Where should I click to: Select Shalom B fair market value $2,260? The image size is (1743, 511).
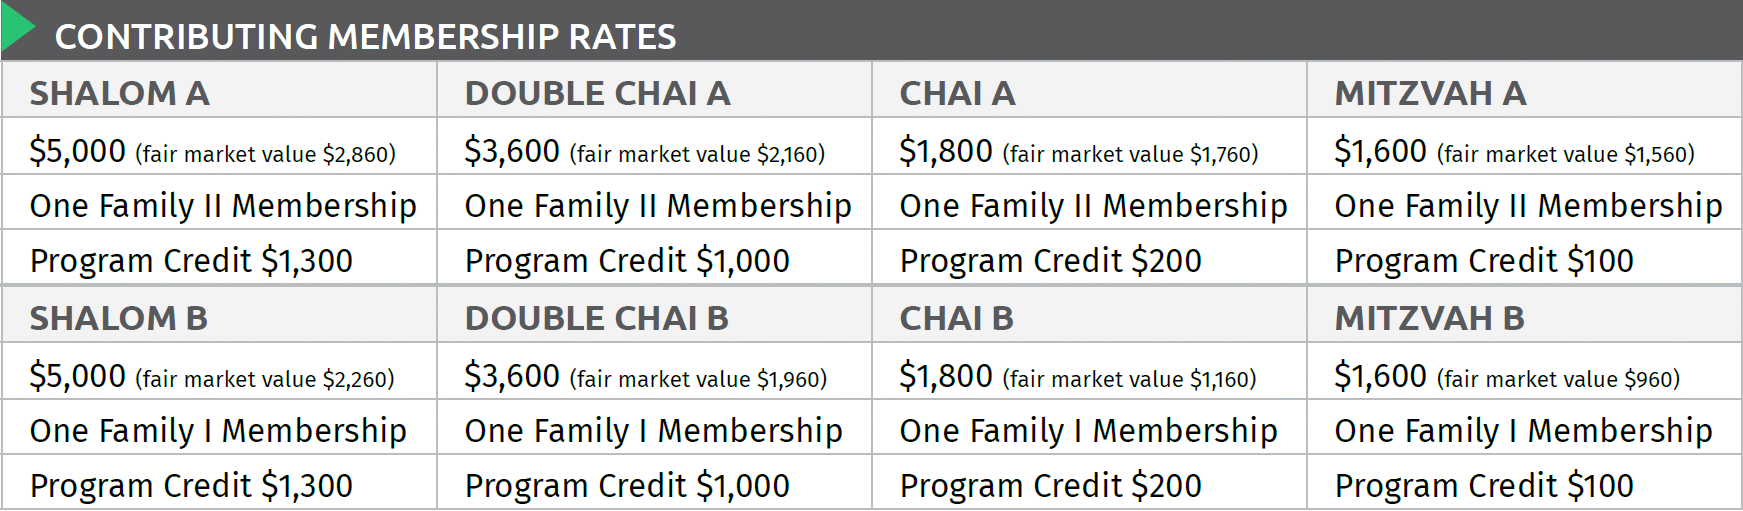(x=265, y=379)
